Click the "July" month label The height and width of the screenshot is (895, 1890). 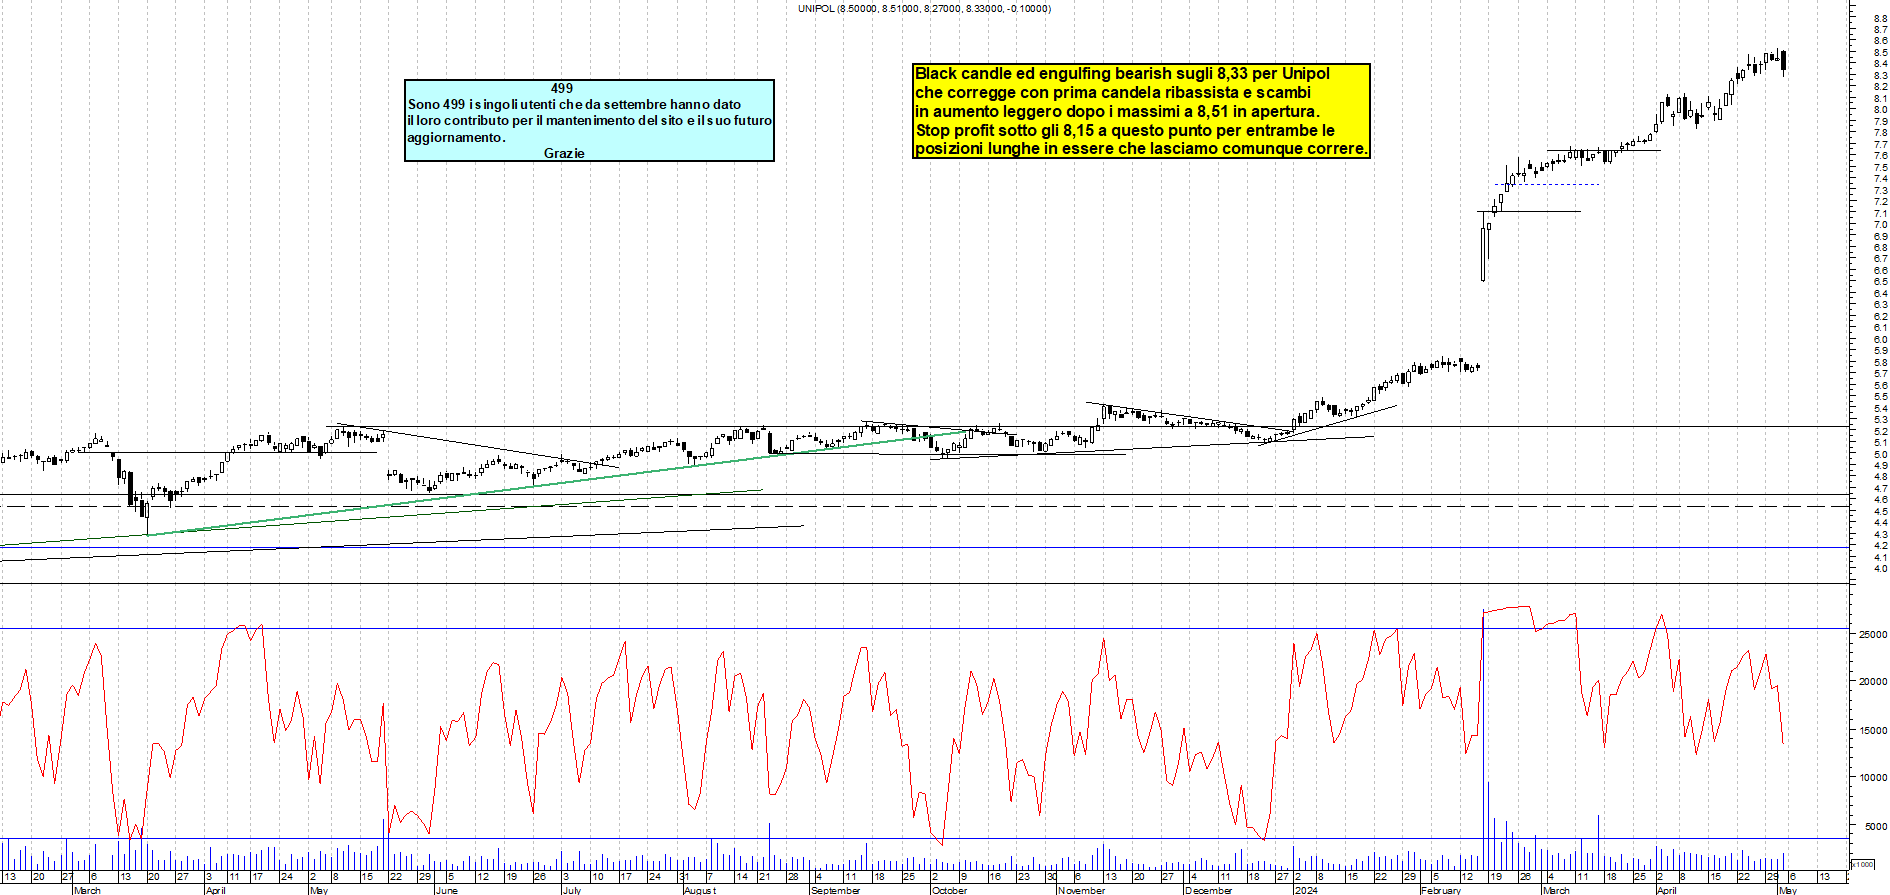pos(572,890)
